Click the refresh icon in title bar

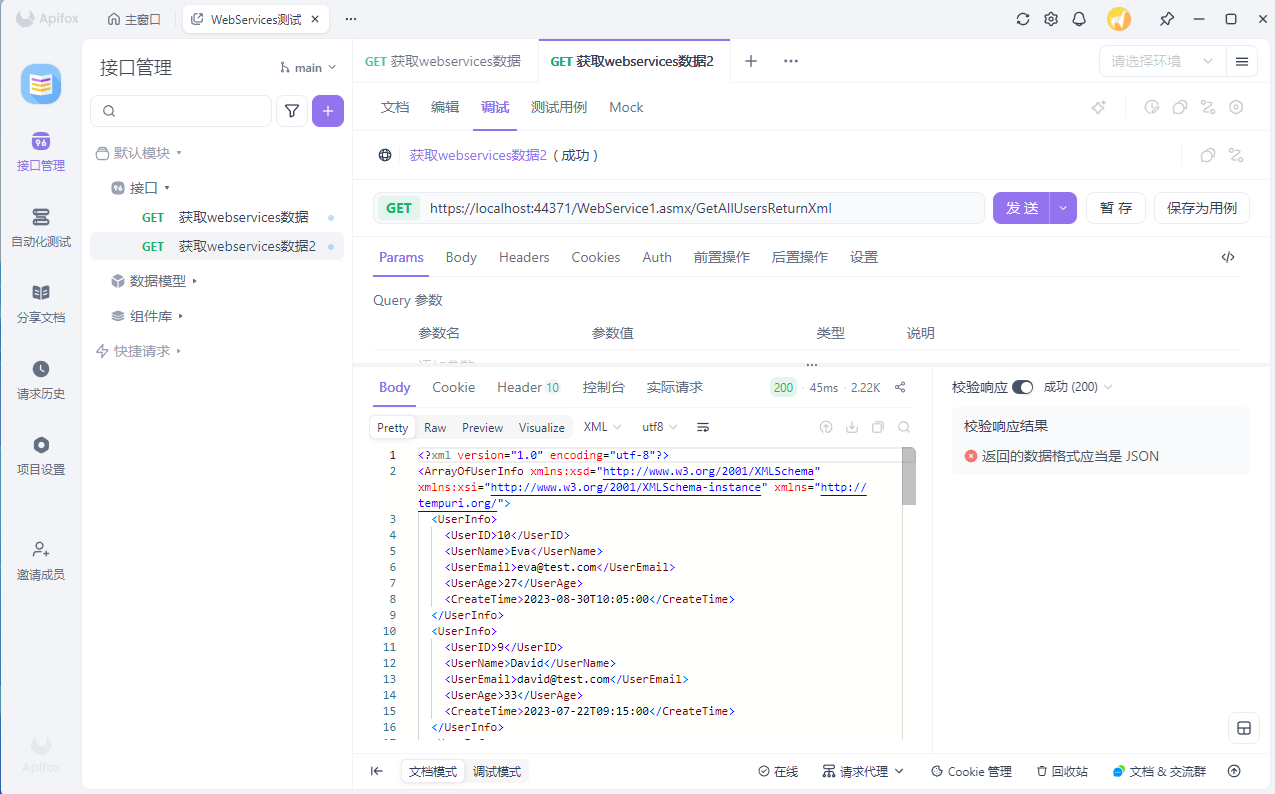(1022, 19)
